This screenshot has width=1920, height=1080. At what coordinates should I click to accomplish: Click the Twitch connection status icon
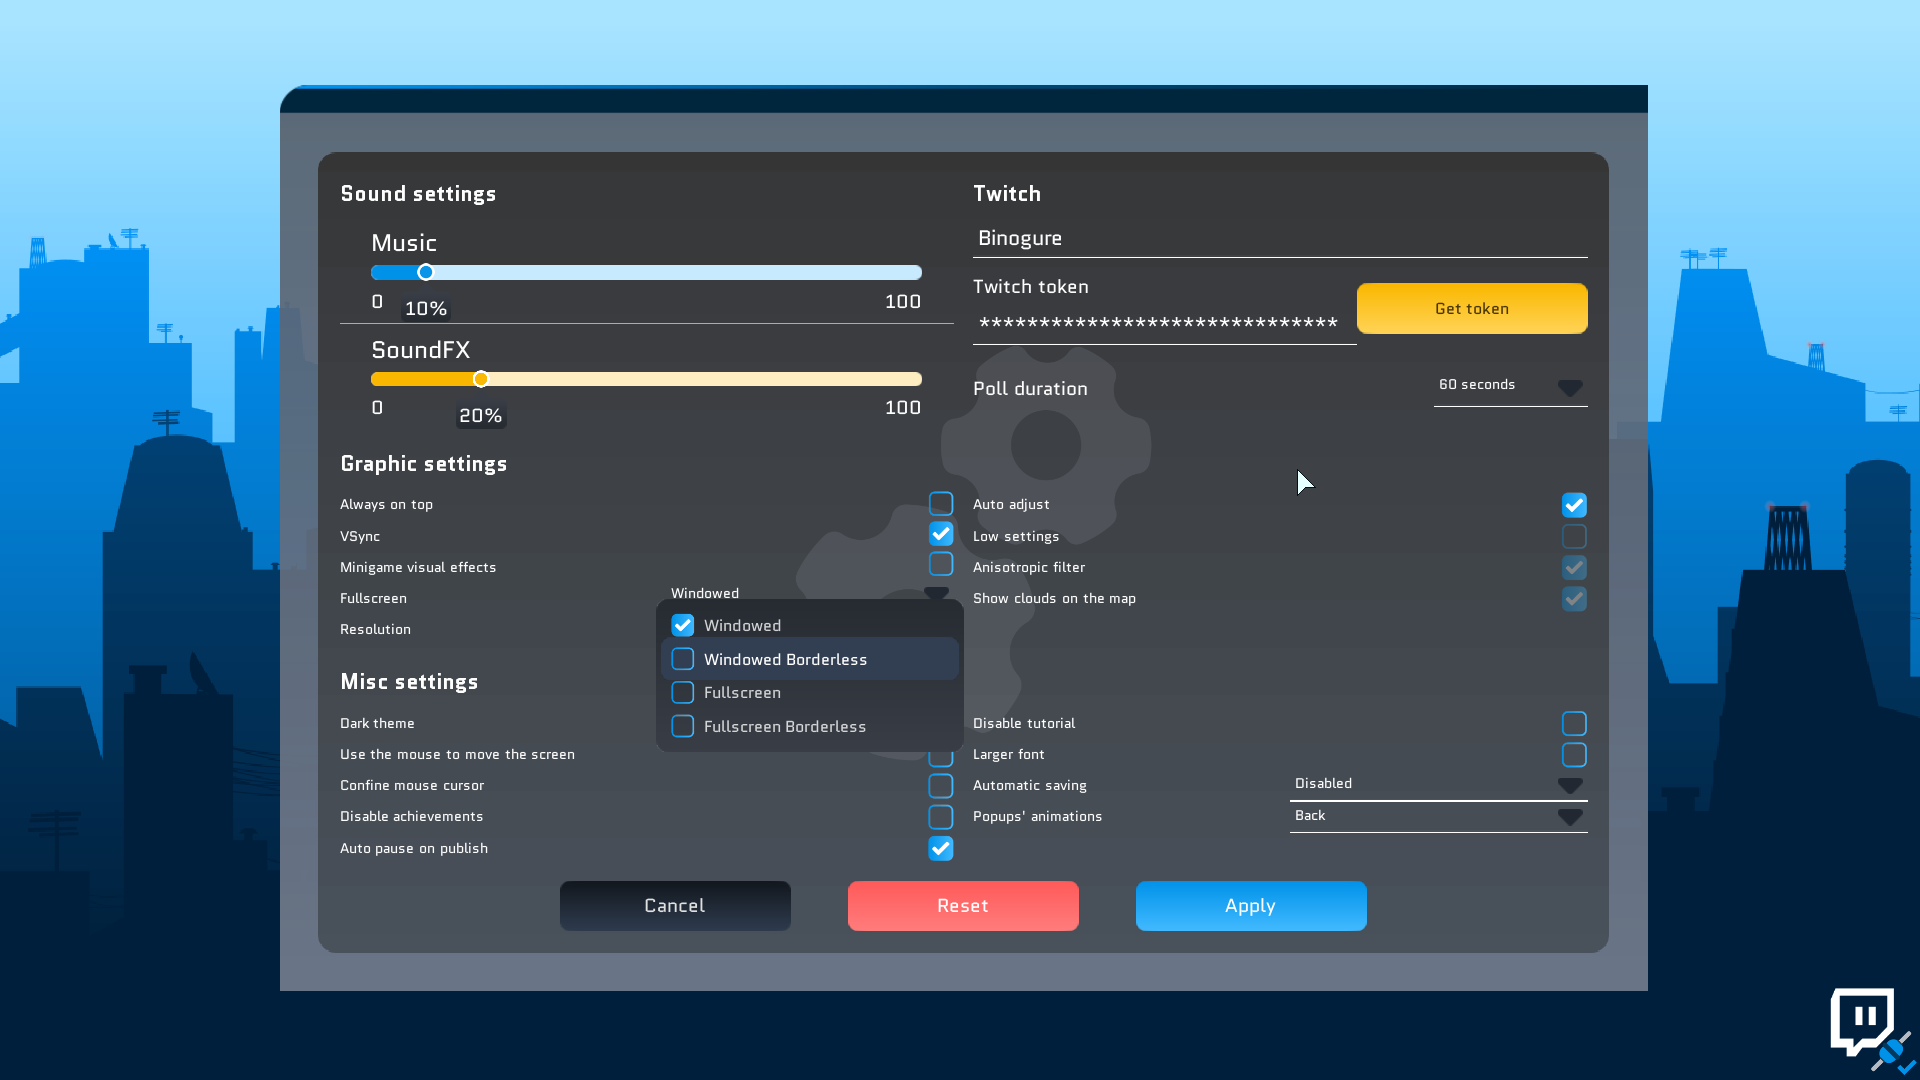1871,1030
